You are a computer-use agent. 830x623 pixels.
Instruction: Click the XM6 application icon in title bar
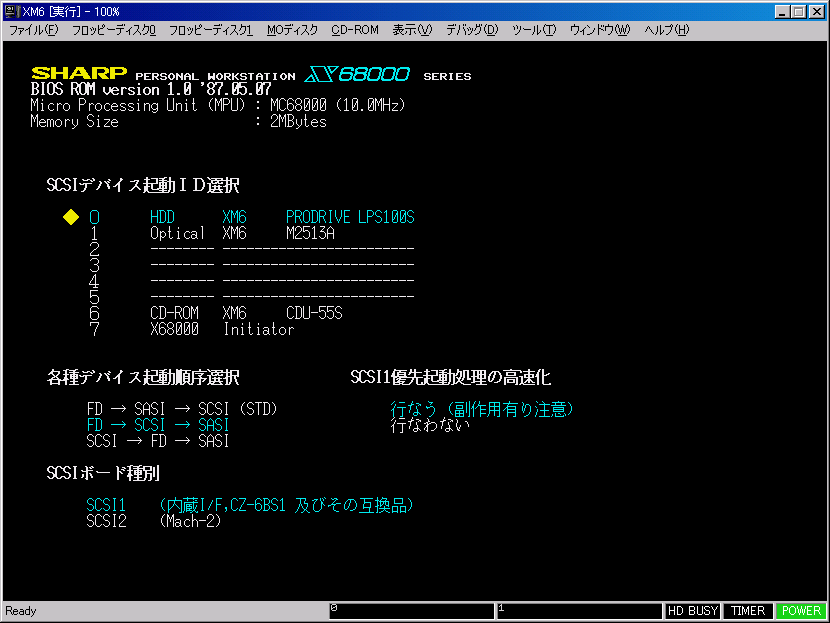[12, 11]
